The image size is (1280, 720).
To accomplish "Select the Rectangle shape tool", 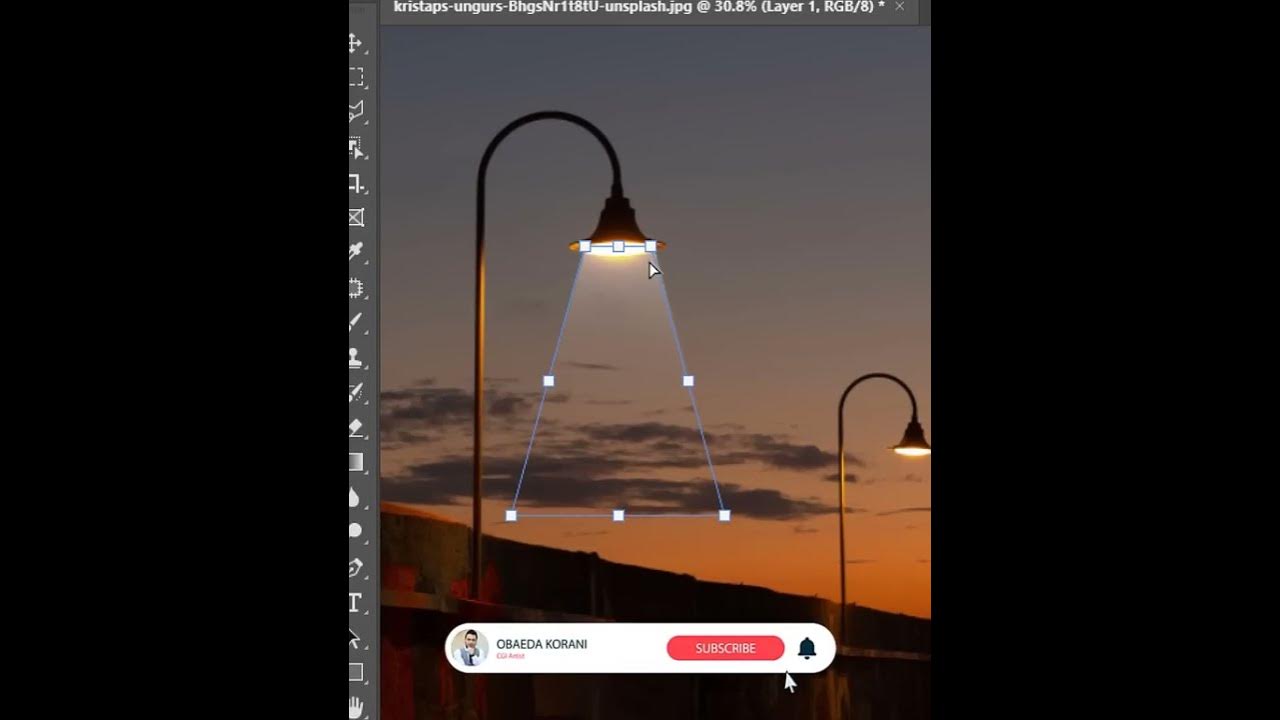I will click(355, 672).
